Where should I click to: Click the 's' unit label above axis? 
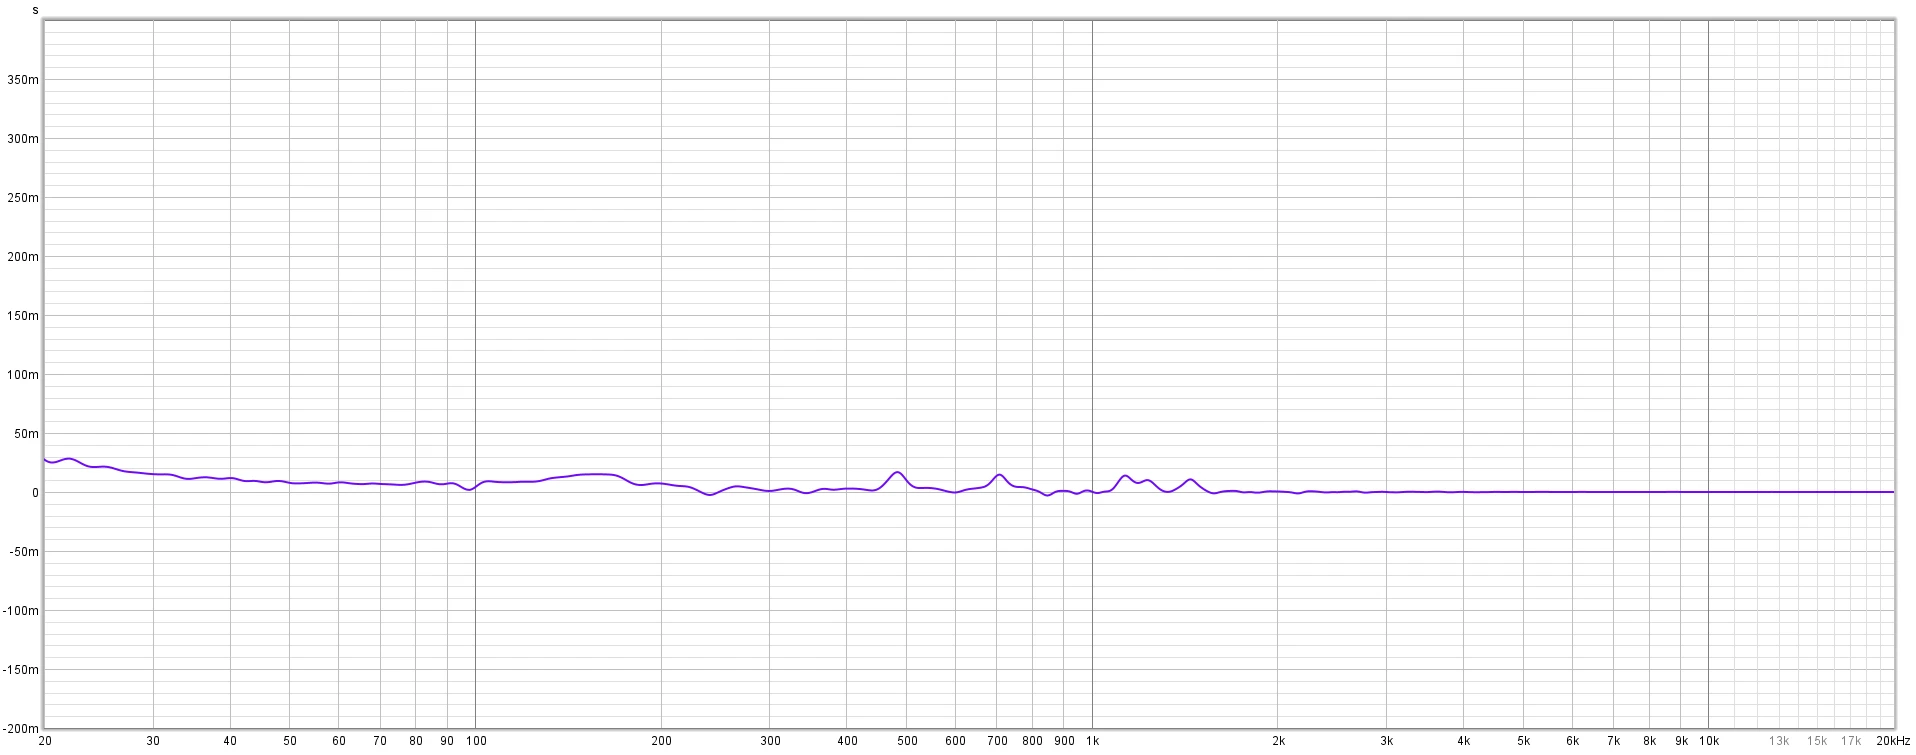point(35,10)
